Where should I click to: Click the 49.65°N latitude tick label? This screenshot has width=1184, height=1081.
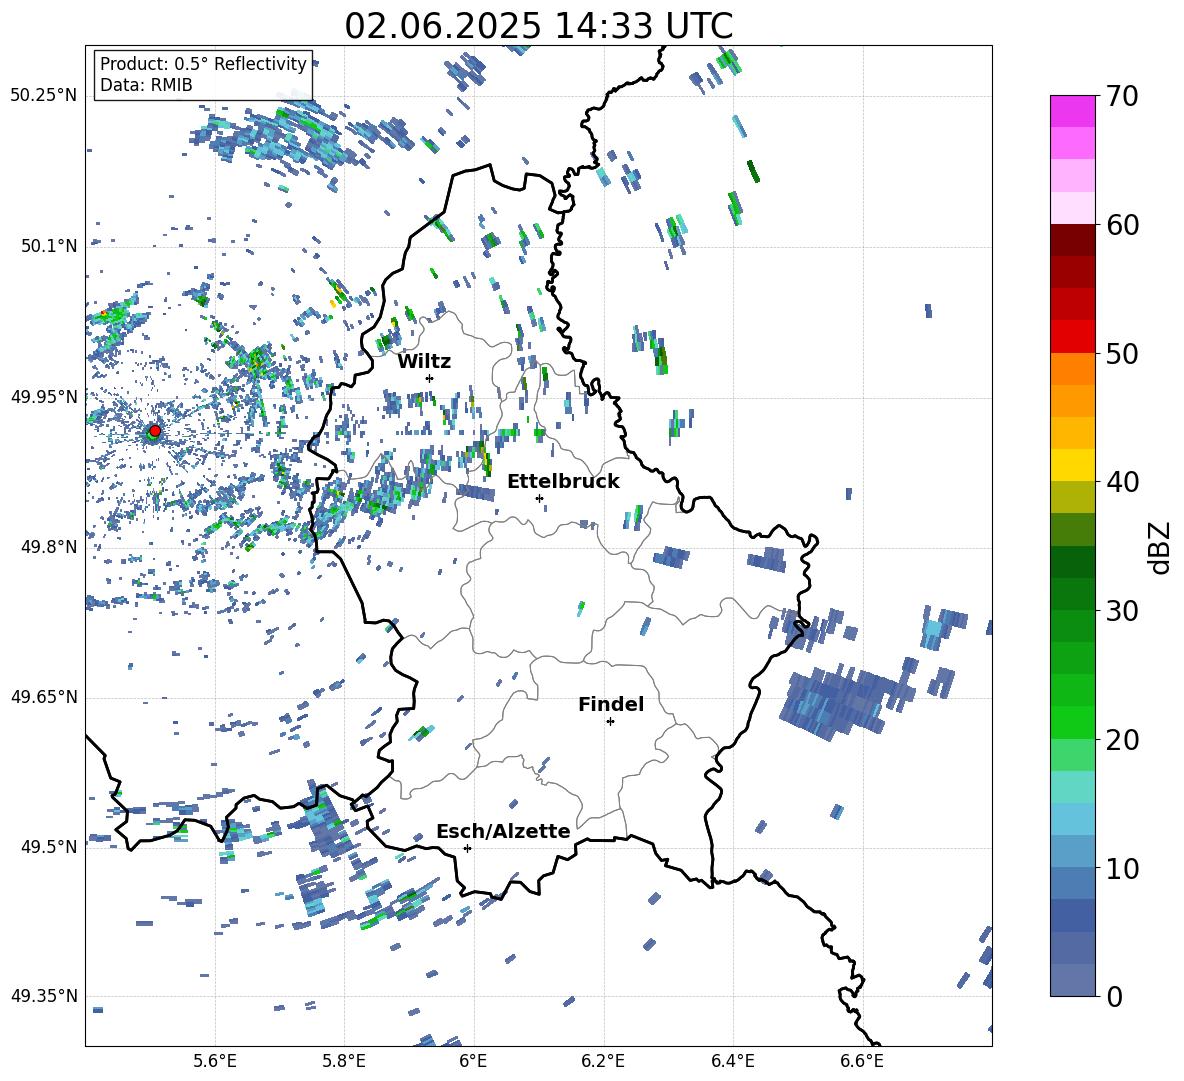[44, 697]
